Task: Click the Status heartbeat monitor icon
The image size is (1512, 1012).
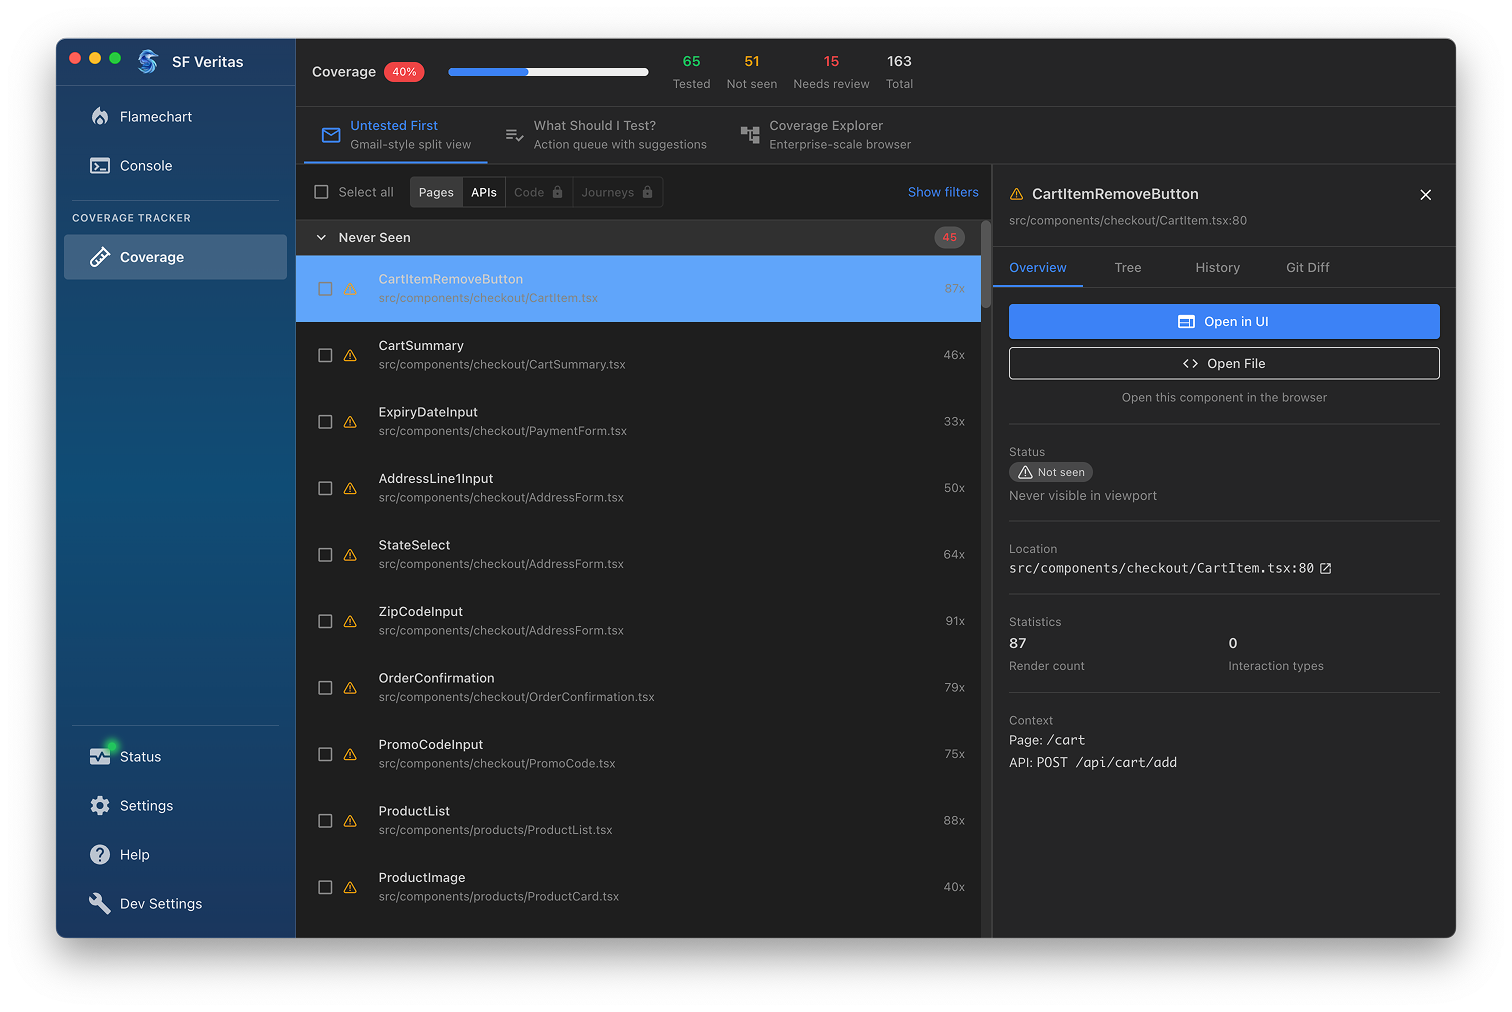Action: coord(100,757)
